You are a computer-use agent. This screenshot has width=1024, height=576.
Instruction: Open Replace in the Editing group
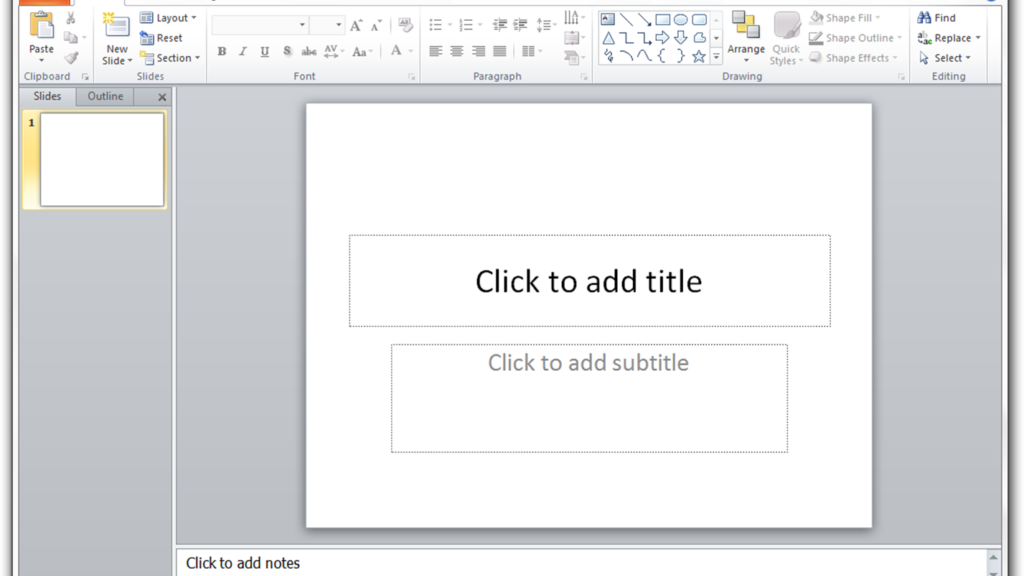click(x=947, y=37)
